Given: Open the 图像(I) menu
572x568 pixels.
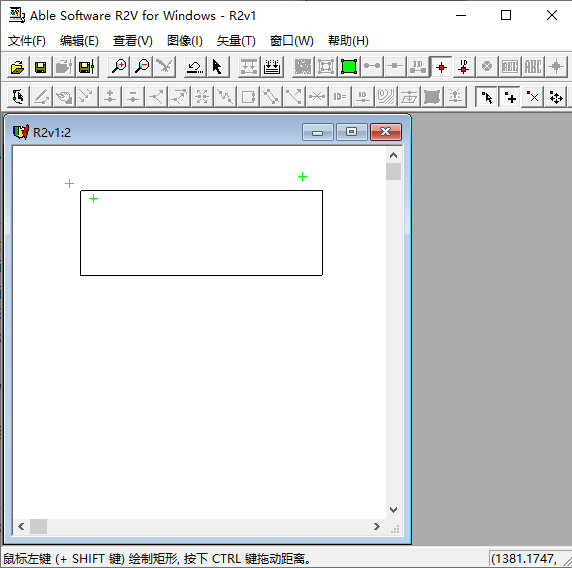Looking at the screenshot, I should pyautogui.click(x=185, y=40).
